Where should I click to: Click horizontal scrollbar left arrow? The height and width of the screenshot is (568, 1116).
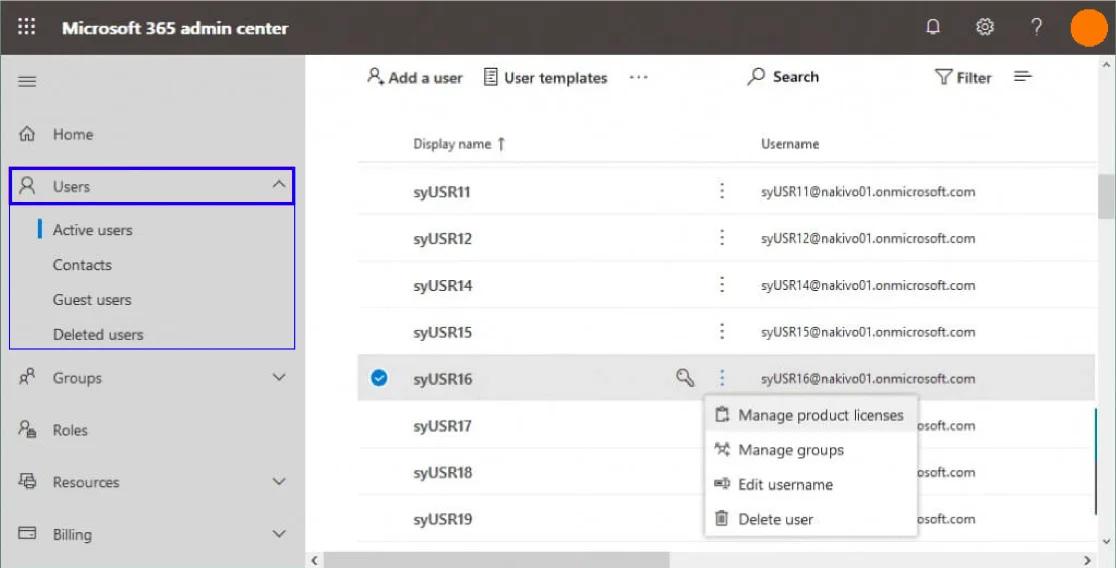tap(315, 560)
